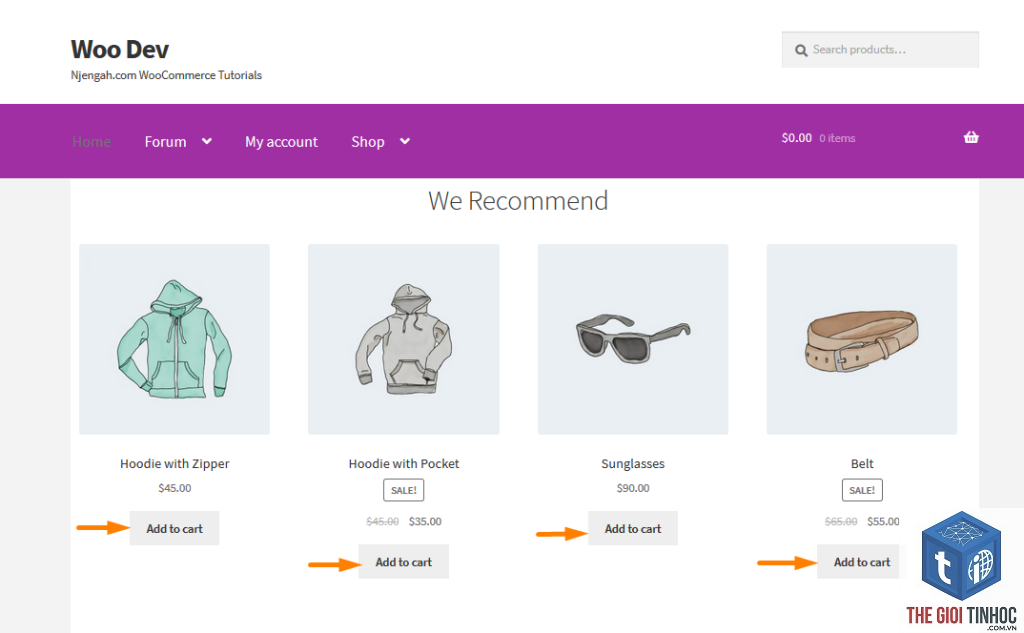This screenshot has width=1024, height=633.
Task: Click the $55.00 Belt sale price
Action: 883,521
